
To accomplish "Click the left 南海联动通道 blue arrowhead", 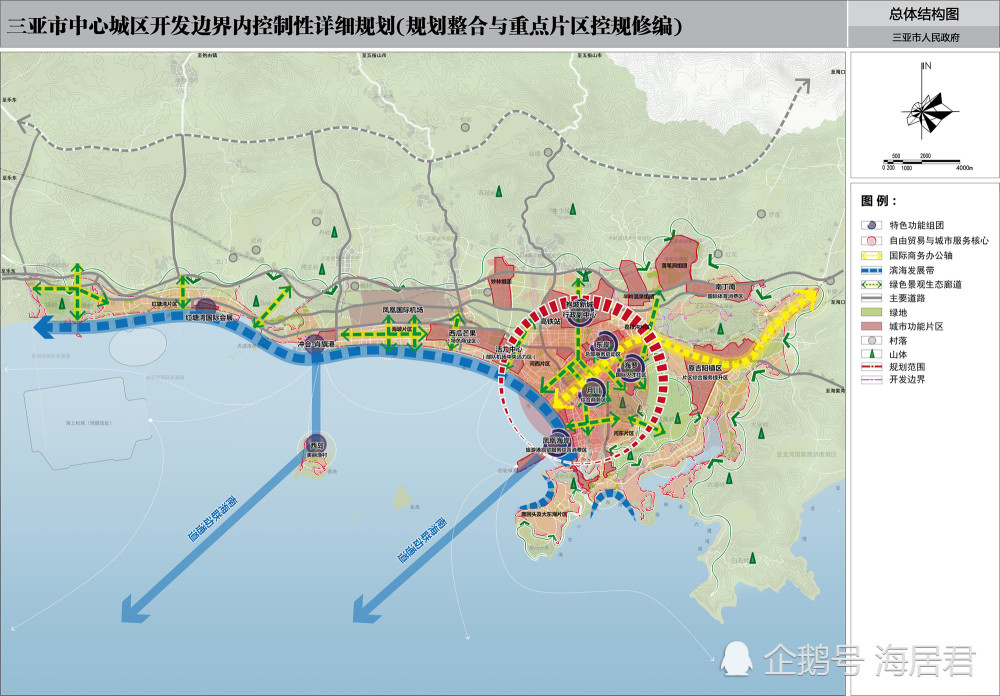I will (x=134, y=609).
